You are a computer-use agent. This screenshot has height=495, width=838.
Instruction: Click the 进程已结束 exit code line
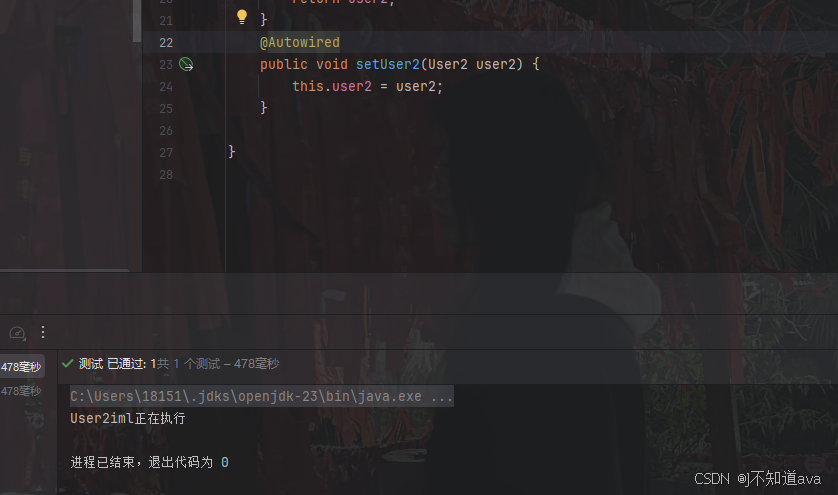(x=150, y=462)
